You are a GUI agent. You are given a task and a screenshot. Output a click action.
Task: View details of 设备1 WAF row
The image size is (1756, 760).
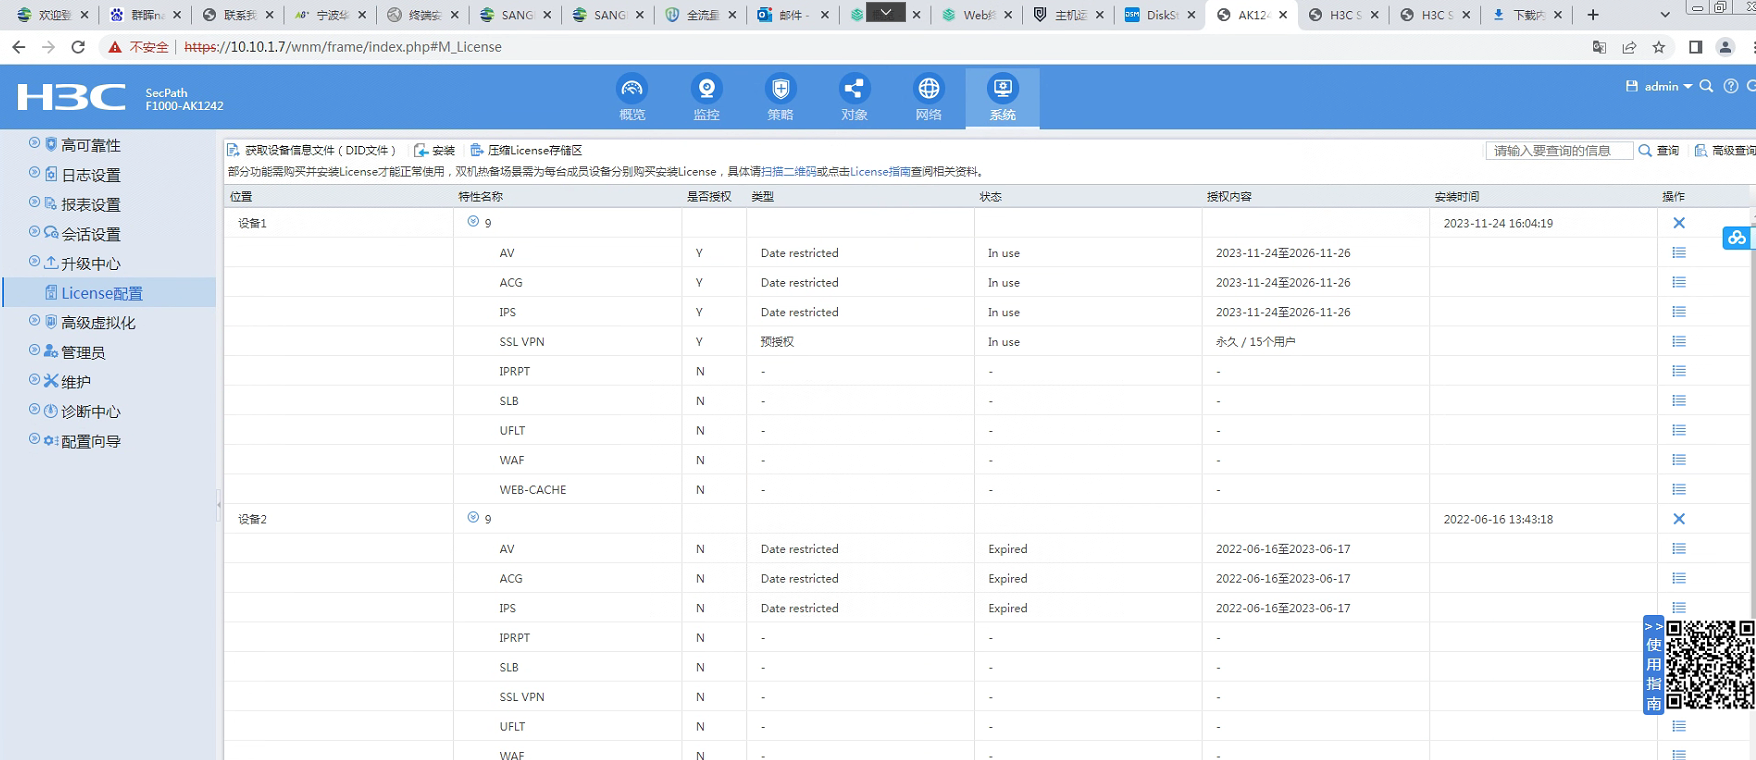point(1679,460)
